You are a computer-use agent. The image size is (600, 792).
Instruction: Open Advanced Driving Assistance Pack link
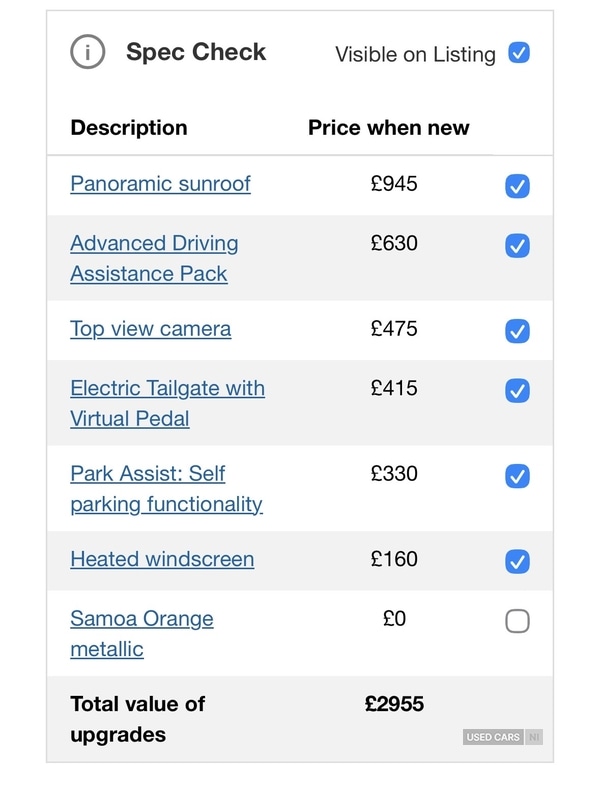[x=154, y=258]
